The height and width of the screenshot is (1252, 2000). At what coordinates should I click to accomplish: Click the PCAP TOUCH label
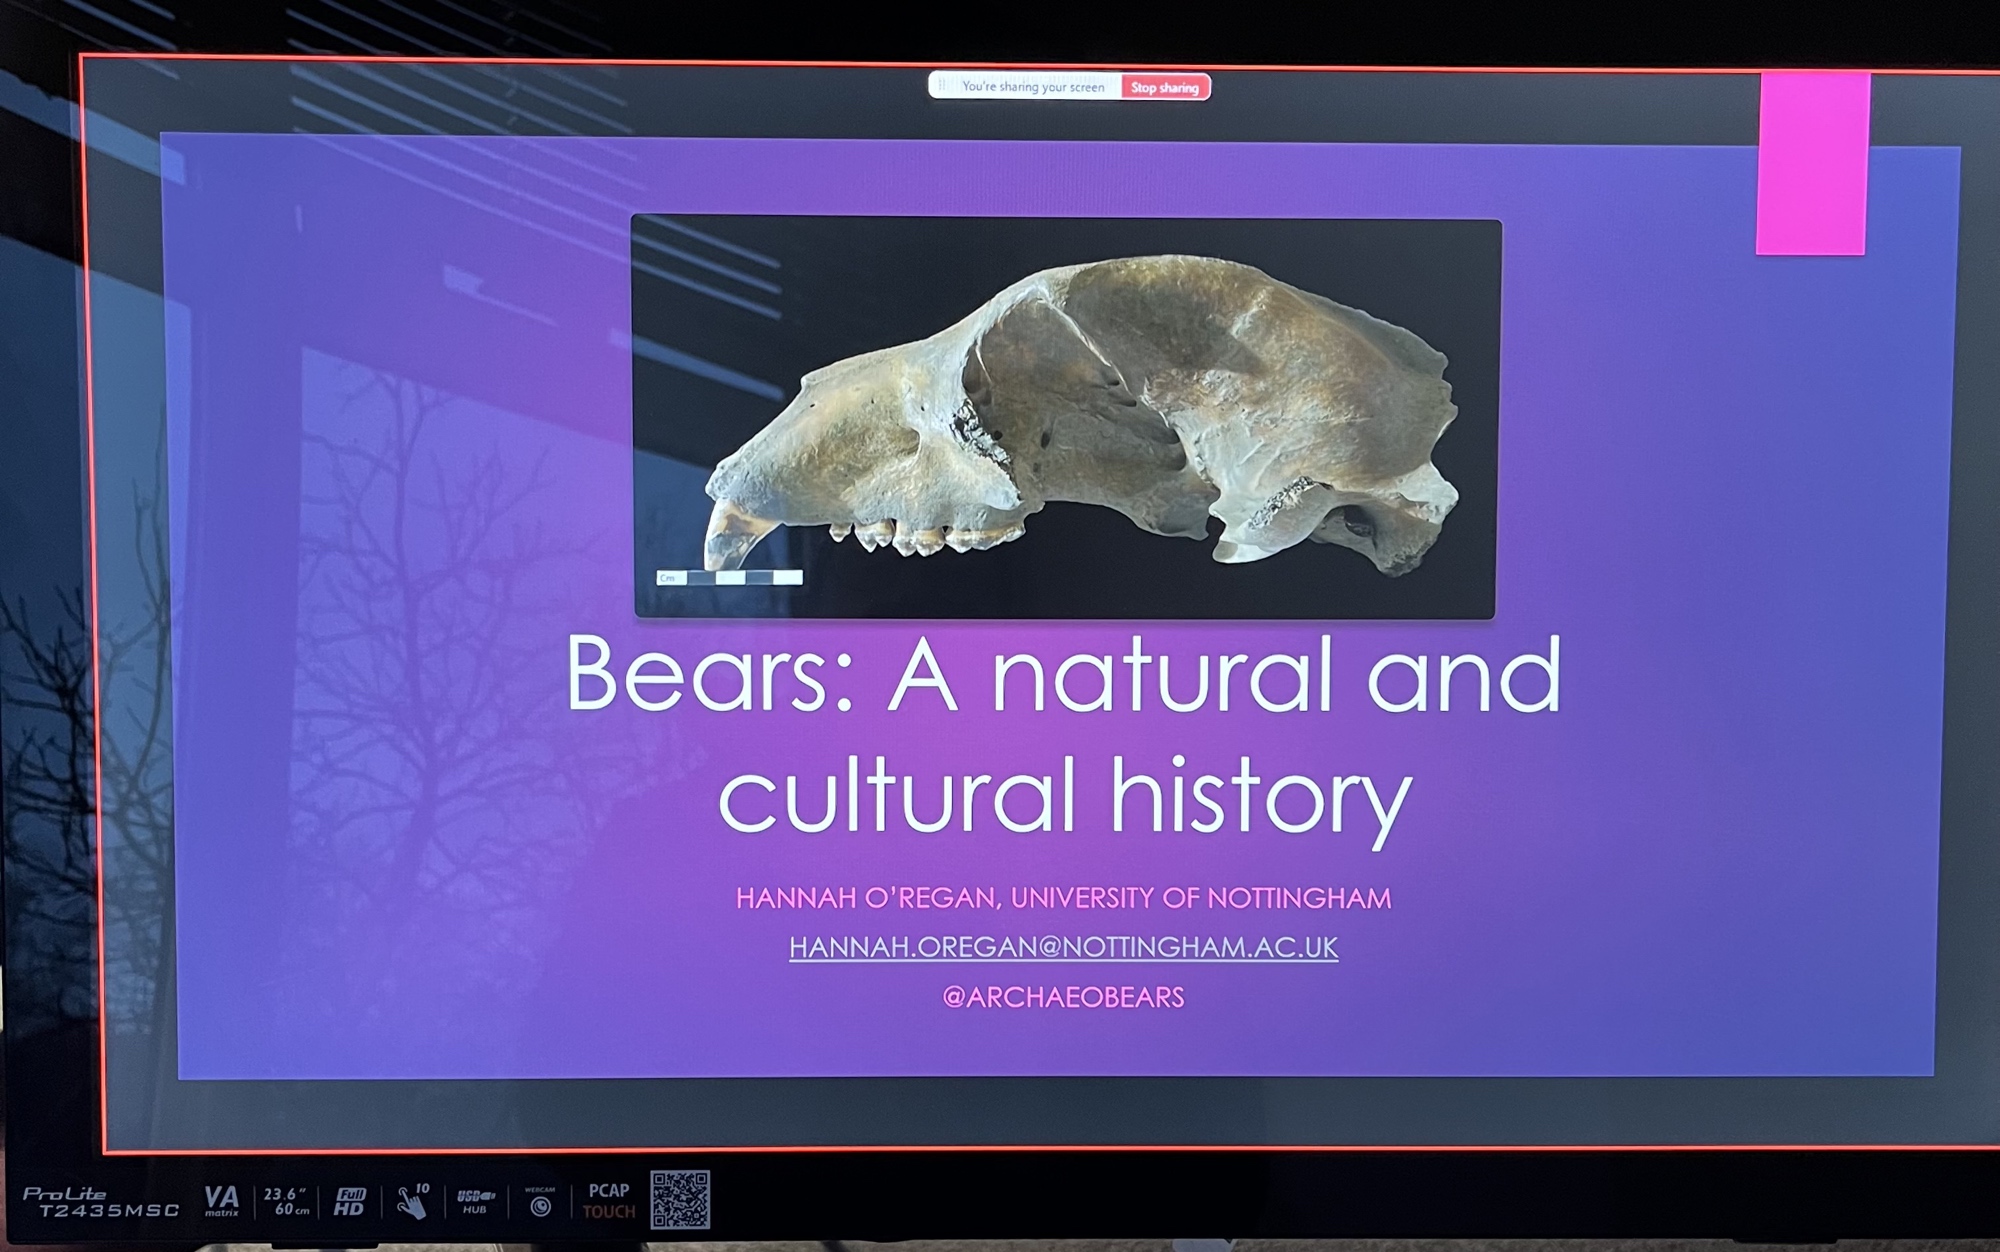pyautogui.click(x=608, y=1201)
